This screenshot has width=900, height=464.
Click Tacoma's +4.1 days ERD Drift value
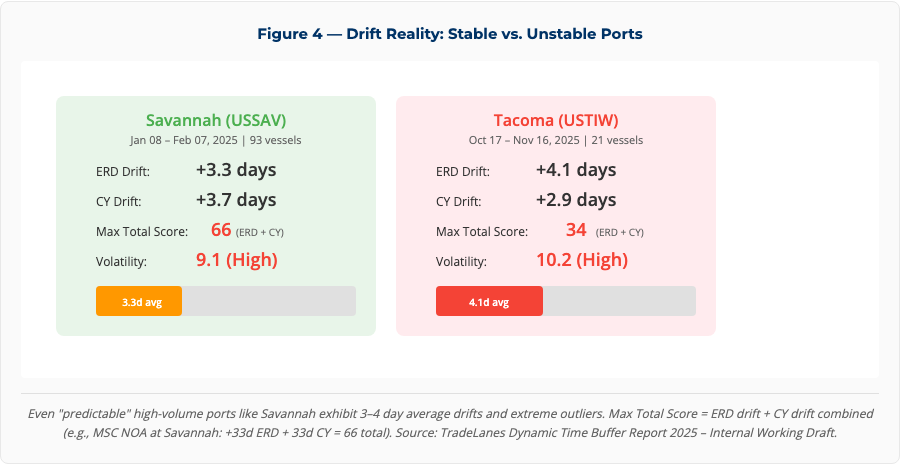pyautogui.click(x=576, y=170)
